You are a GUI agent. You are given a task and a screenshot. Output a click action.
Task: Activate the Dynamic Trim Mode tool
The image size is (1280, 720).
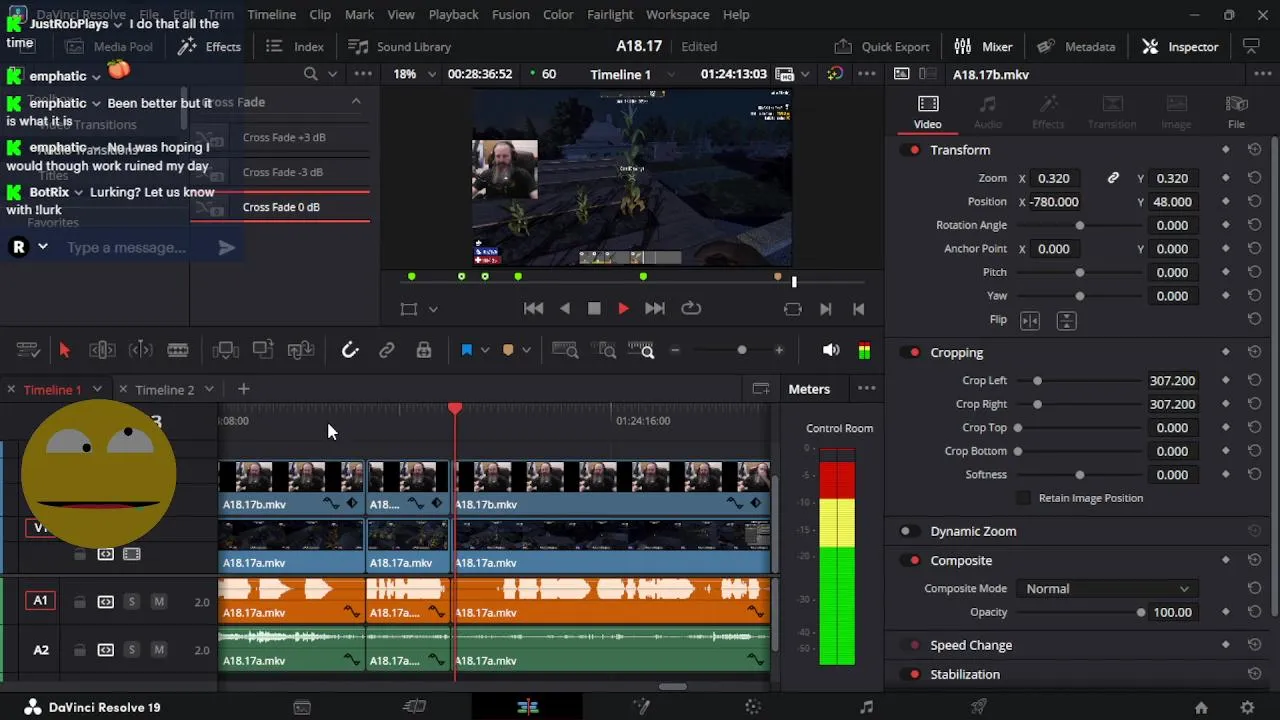[141, 350]
